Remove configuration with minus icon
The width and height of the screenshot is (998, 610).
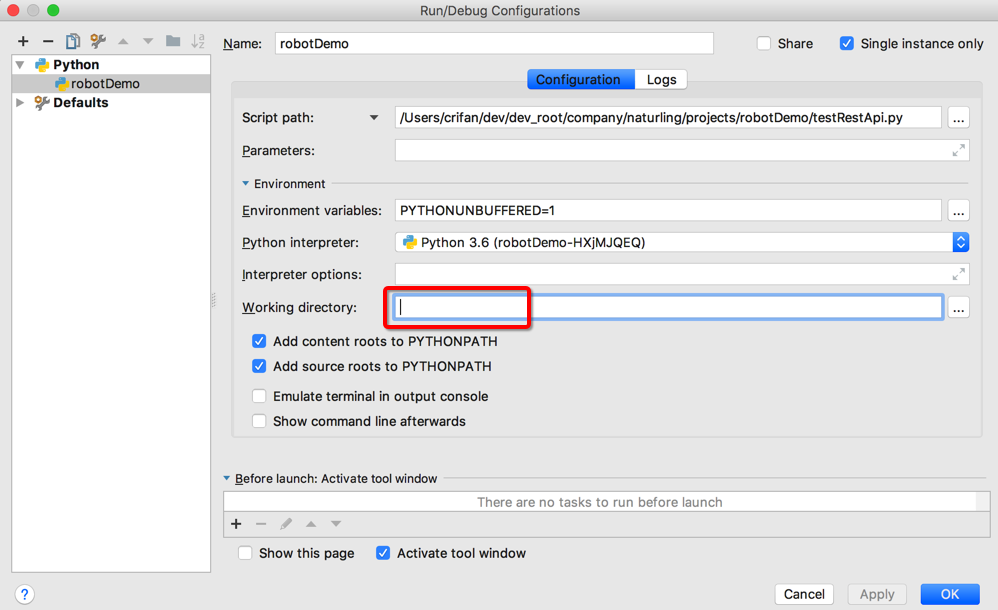[48, 41]
